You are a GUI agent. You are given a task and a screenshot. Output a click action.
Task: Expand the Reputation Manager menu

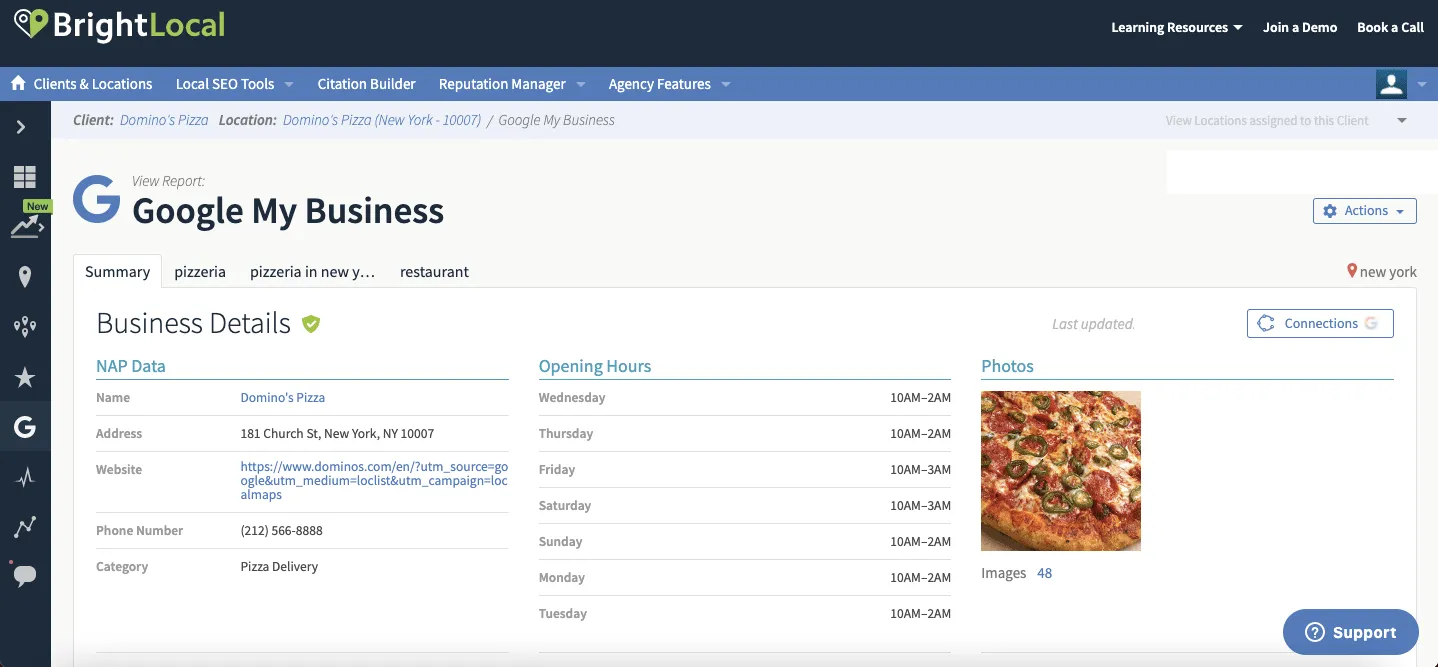512,84
